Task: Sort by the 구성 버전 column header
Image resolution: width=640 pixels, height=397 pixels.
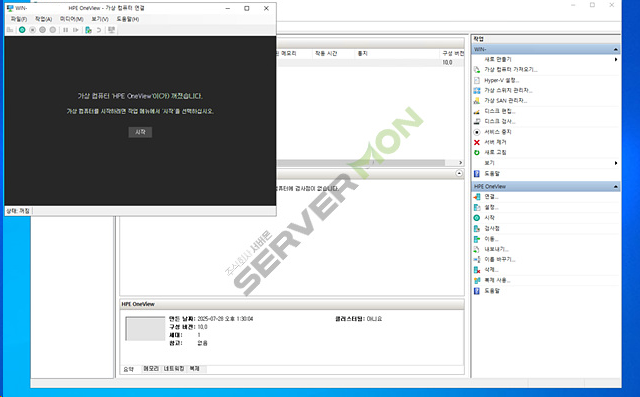Action: (452, 53)
